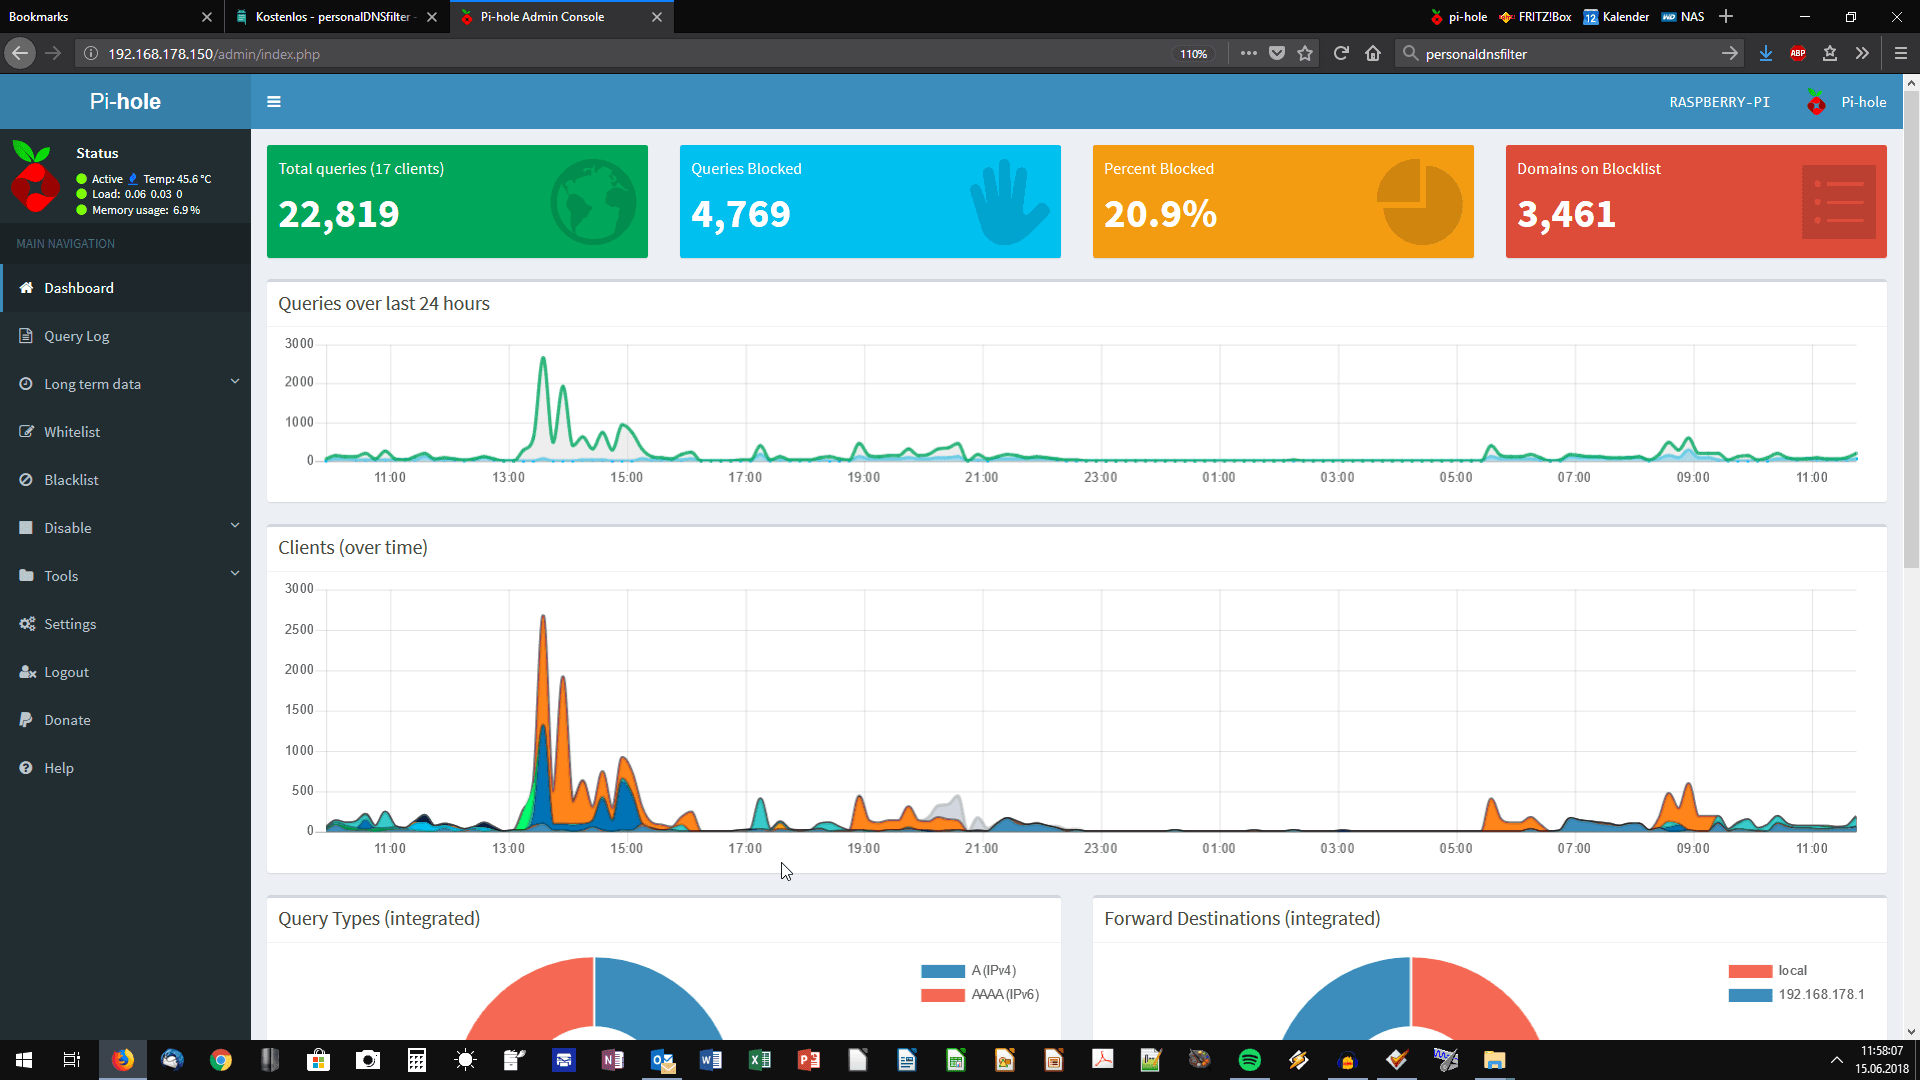Show hidden system tray icons
This screenshot has height=1080, width=1920.
(1836, 1060)
